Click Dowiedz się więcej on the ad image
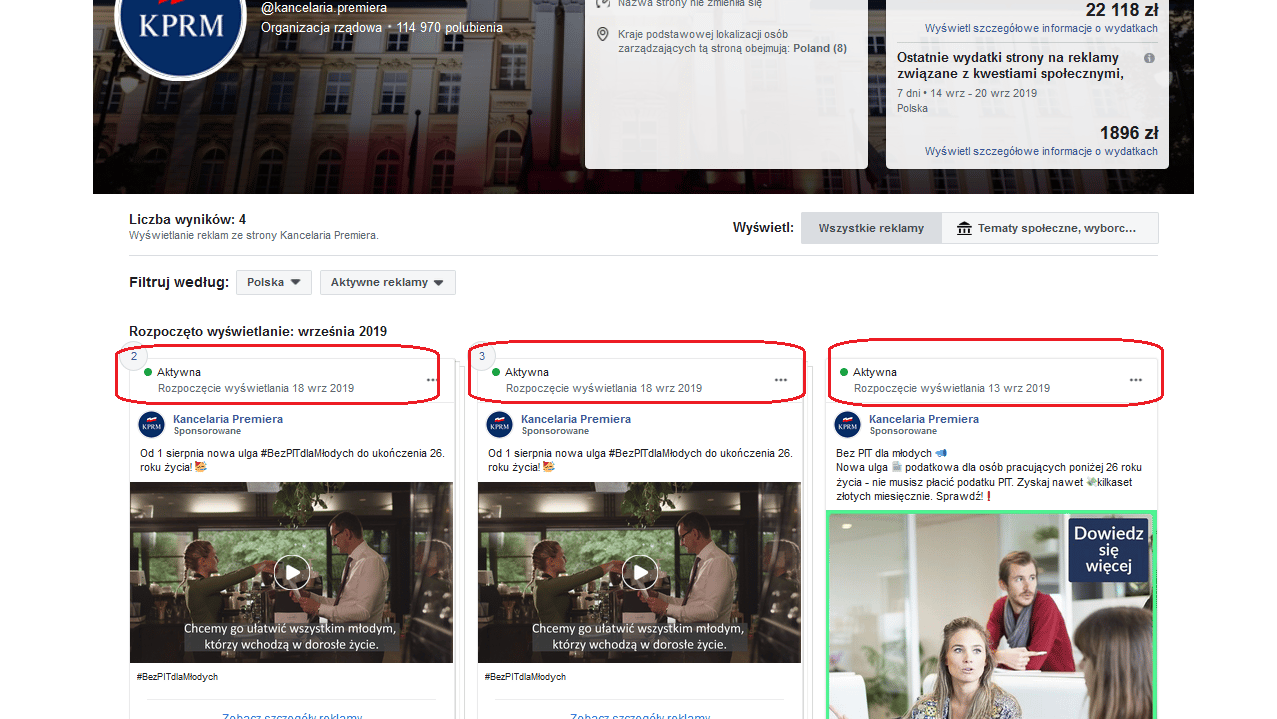Viewport: 1277px width, 719px height. point(1109,550)
